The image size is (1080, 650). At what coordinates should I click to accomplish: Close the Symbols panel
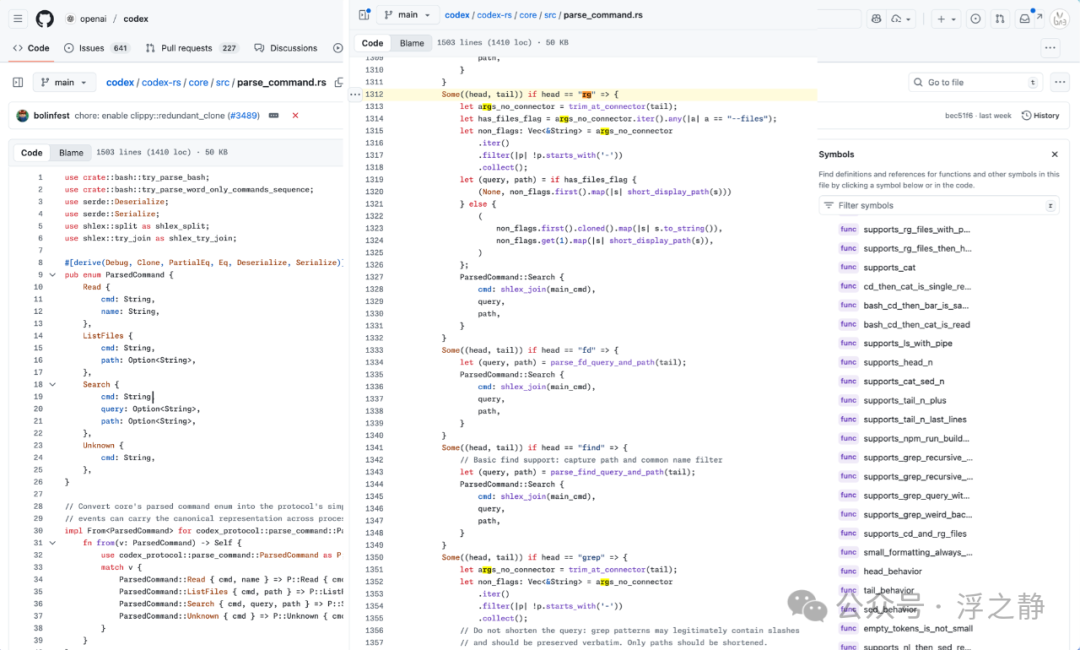coord(1055,154)
